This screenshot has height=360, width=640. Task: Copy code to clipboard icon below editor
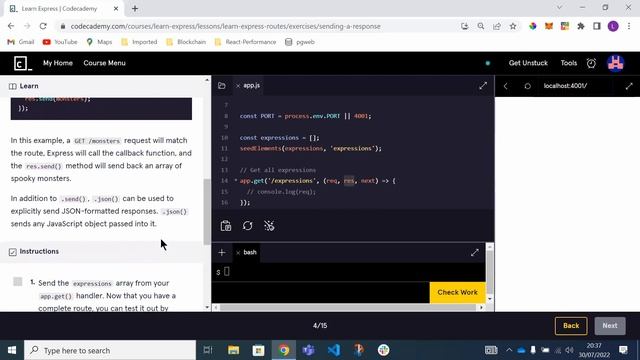pyautogui.click(x=226, y=226)
